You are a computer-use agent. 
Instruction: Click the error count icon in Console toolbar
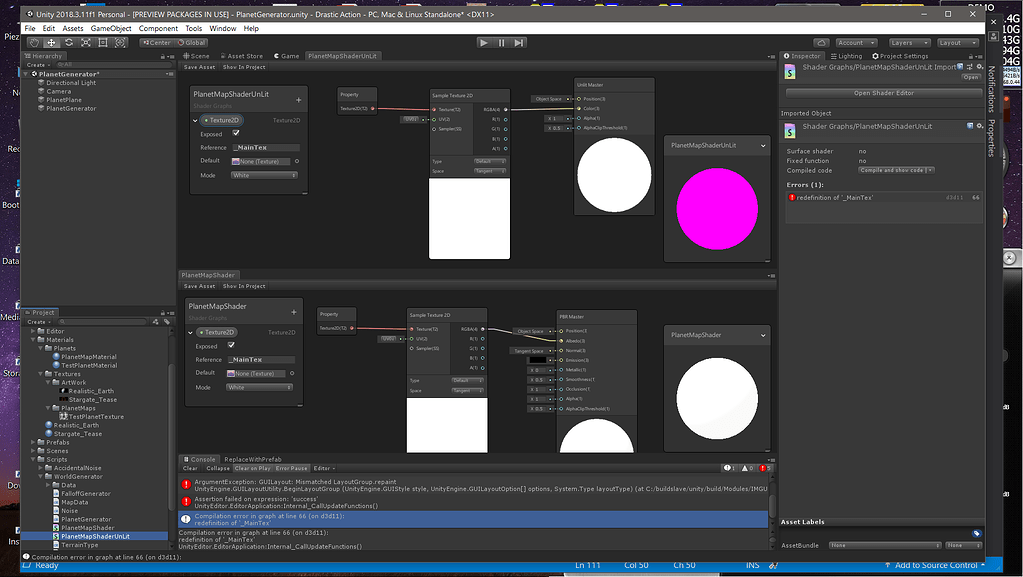click(x=762, y=467)
